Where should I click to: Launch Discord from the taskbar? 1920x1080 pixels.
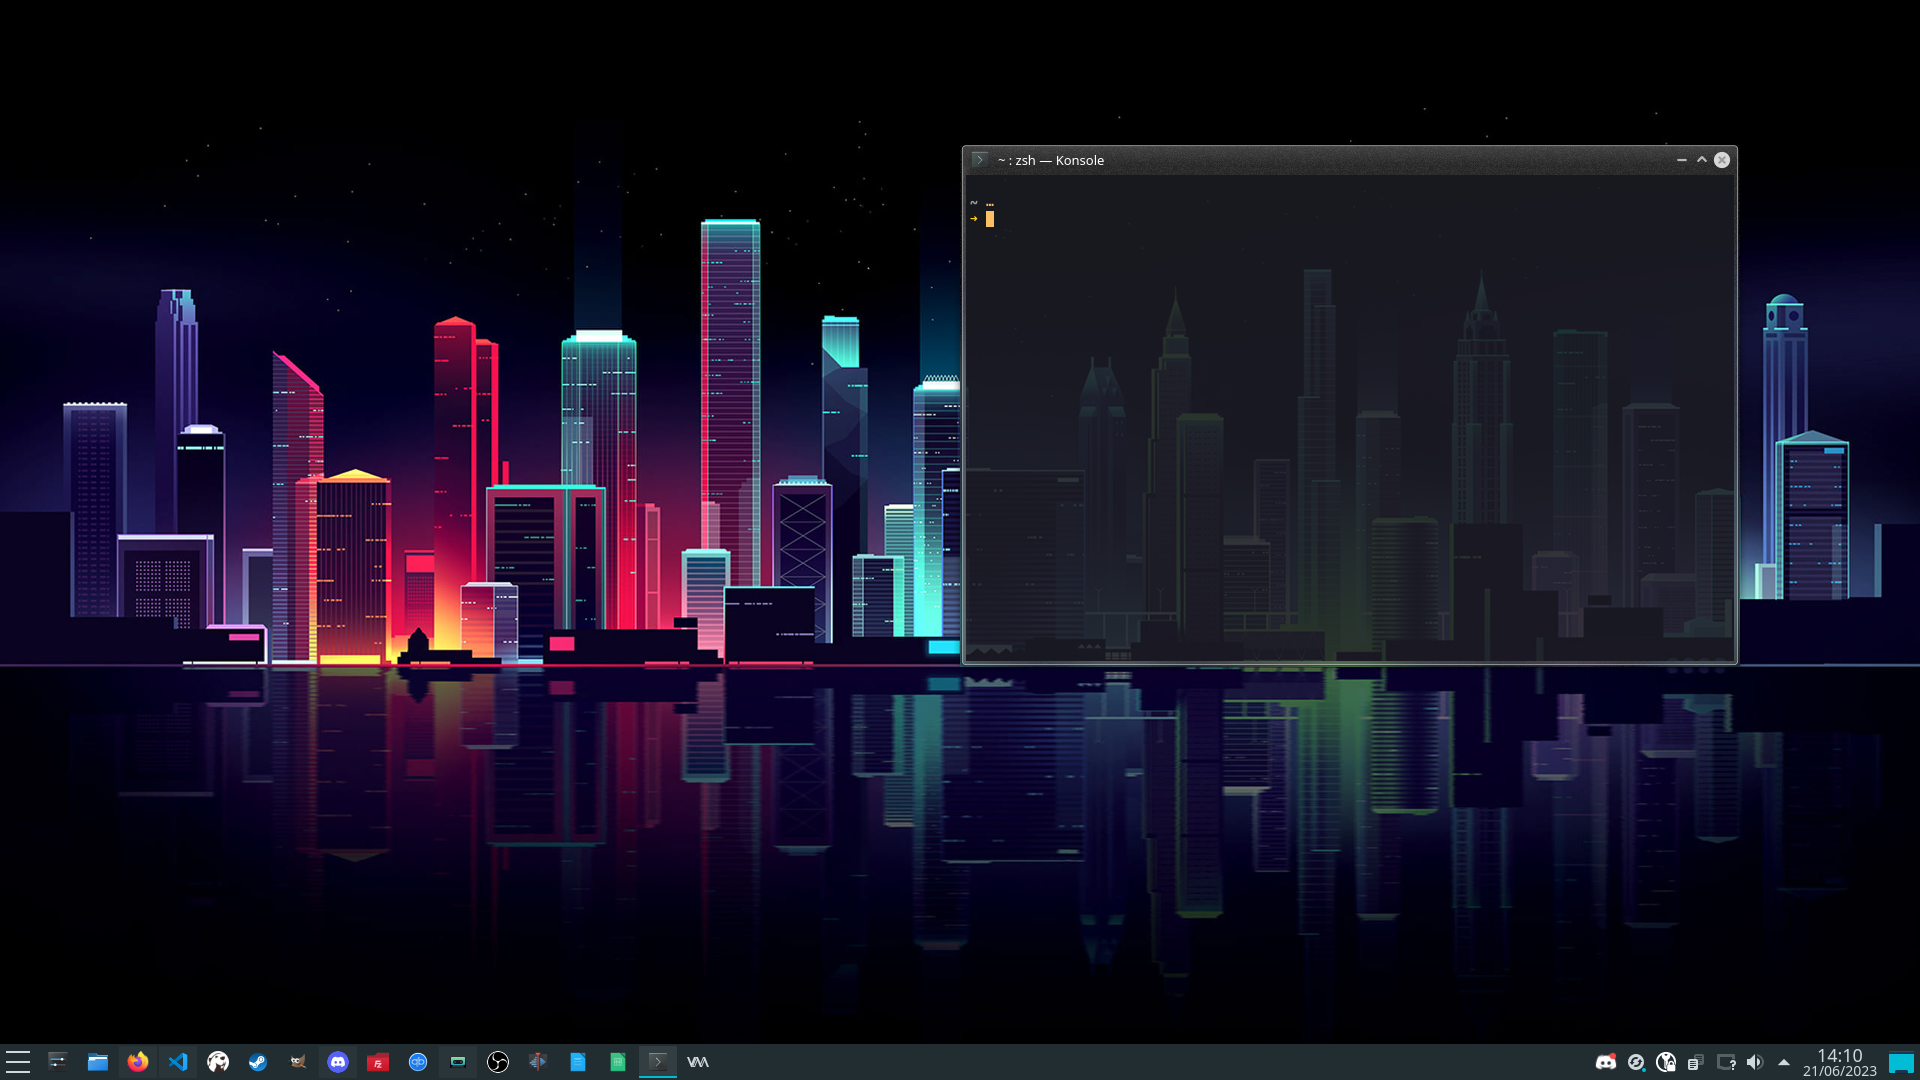pos(338,1062)
